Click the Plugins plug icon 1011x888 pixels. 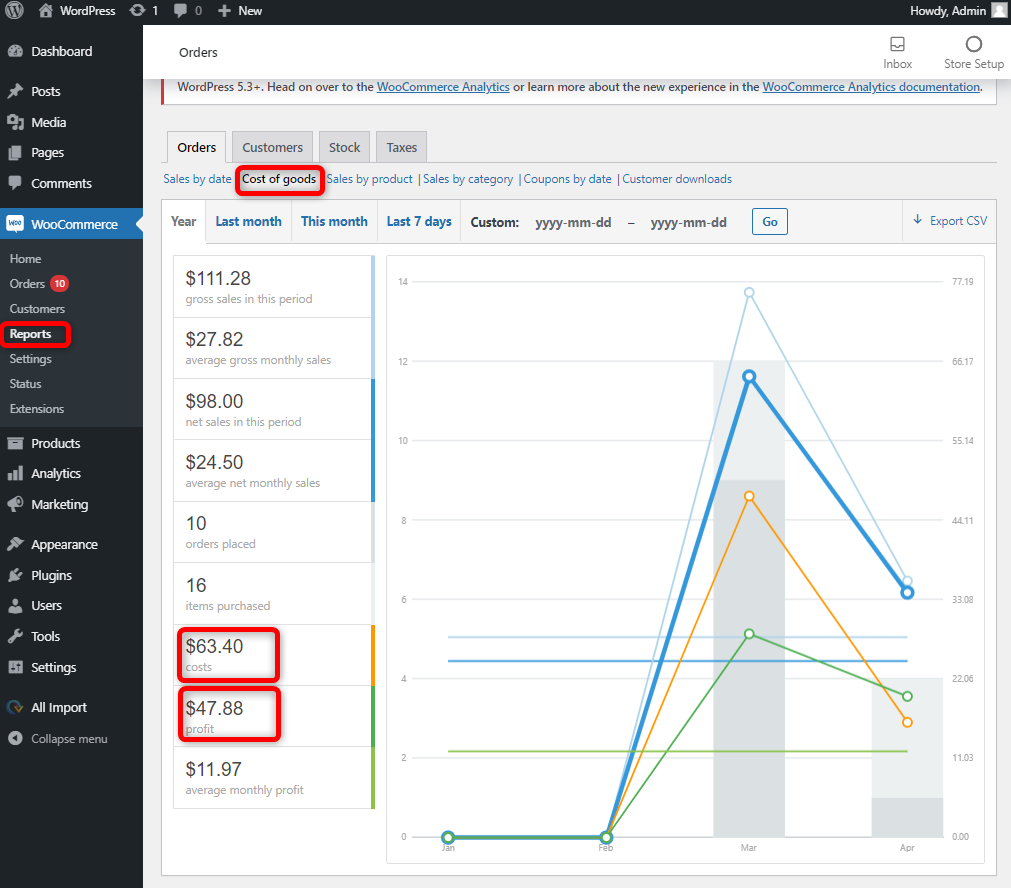[x=15, y=575]
